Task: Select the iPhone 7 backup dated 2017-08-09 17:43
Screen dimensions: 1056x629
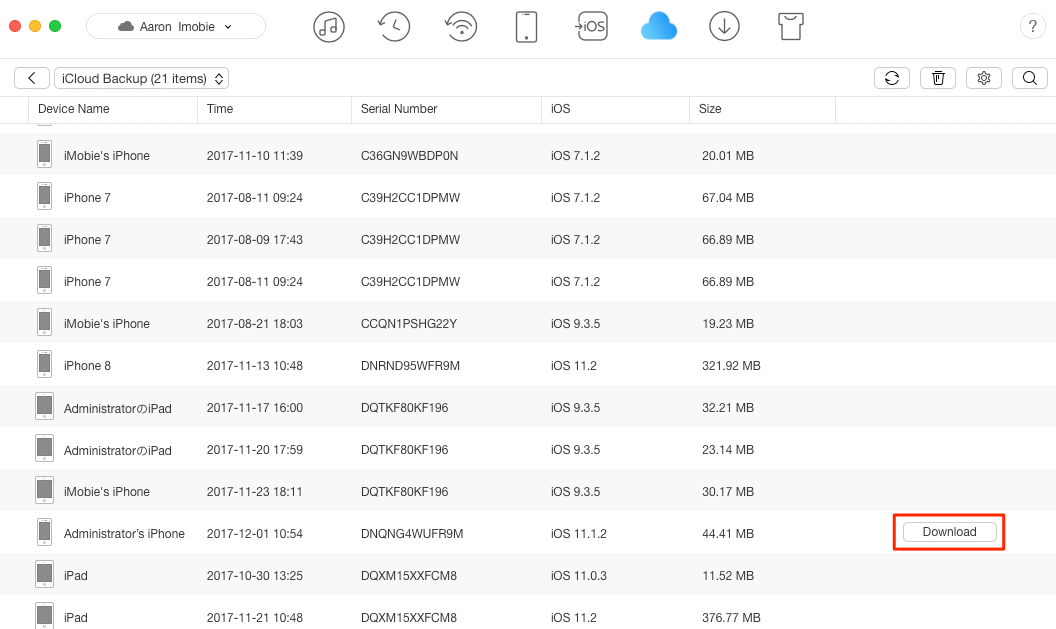Action: (x=528, y=240)
